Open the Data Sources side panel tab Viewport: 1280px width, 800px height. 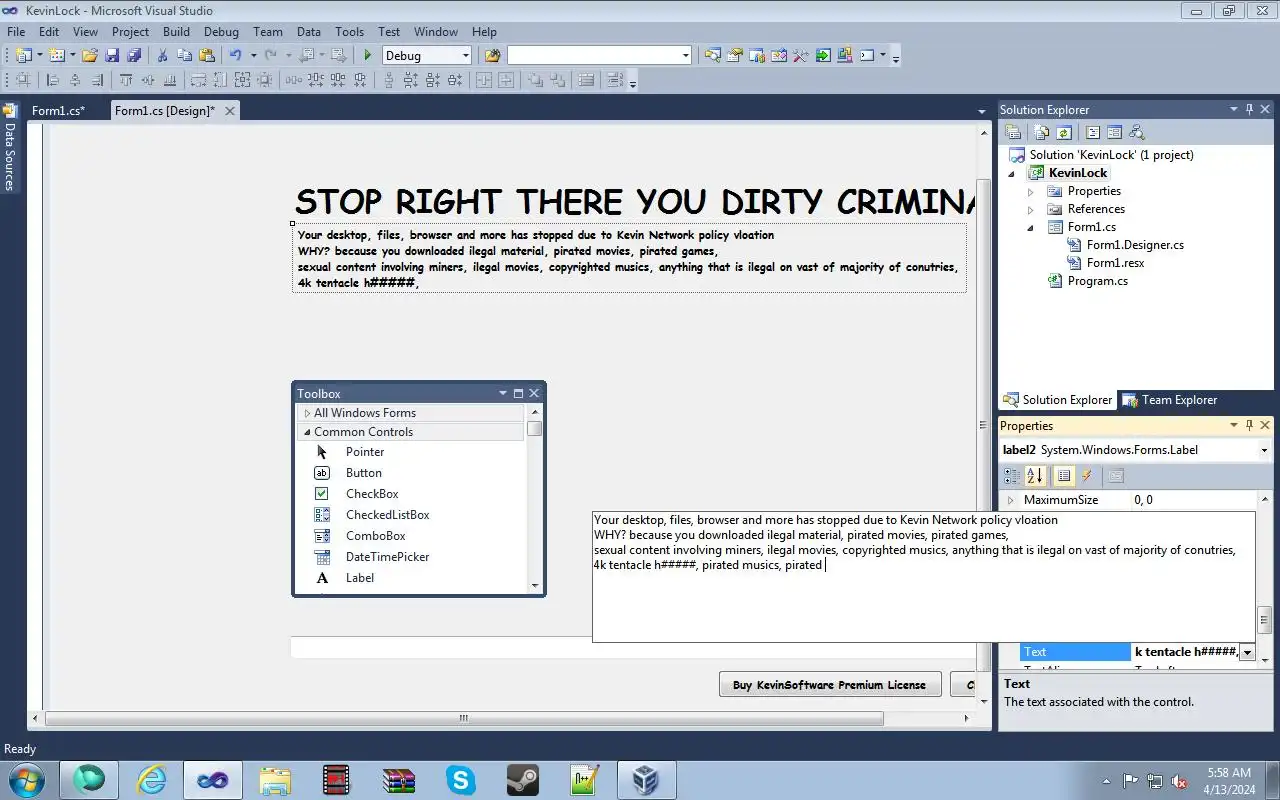[x=10, y=148]
